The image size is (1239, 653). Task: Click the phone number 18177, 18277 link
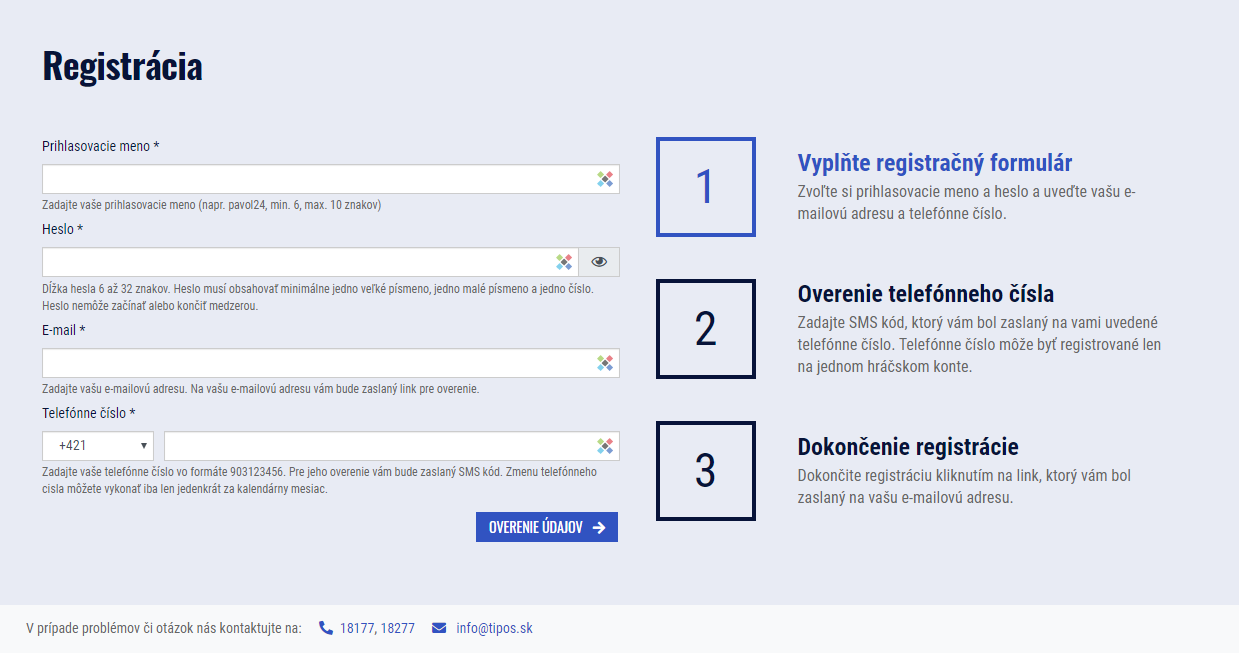[377, 628]
